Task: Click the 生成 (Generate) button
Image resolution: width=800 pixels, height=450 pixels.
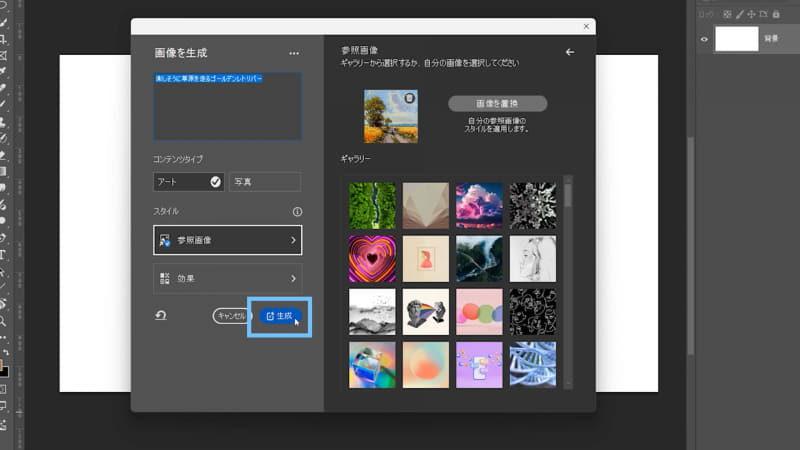Action: click(x=280, y=316)
